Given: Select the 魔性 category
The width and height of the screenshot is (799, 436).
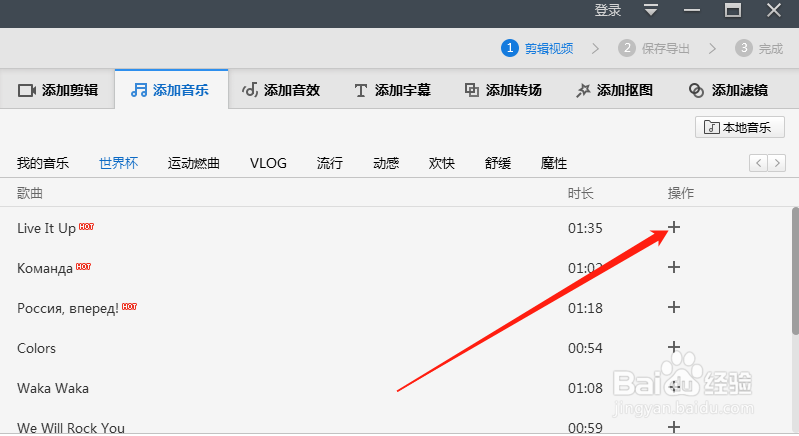Looking at the screenshot, I should pos(553,163).
